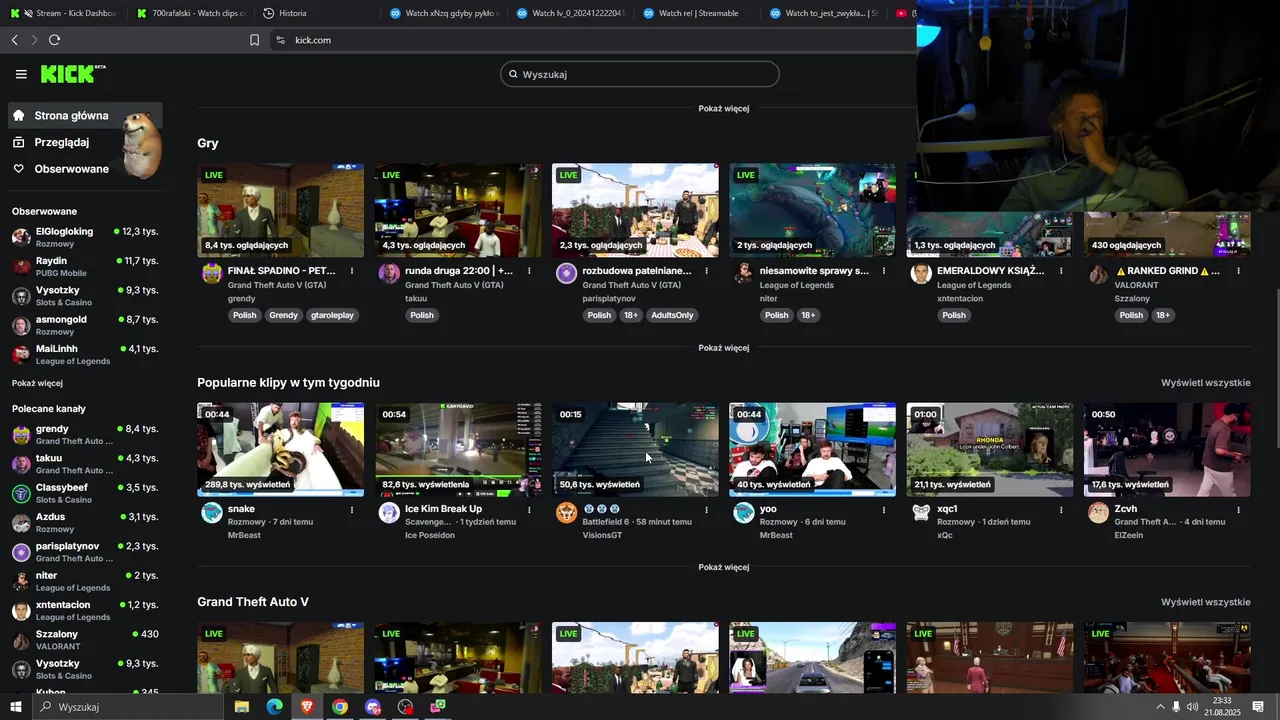
Task: Expand followed channels with Pokaż więcej in sidebar
Action: tap(37, 383)
